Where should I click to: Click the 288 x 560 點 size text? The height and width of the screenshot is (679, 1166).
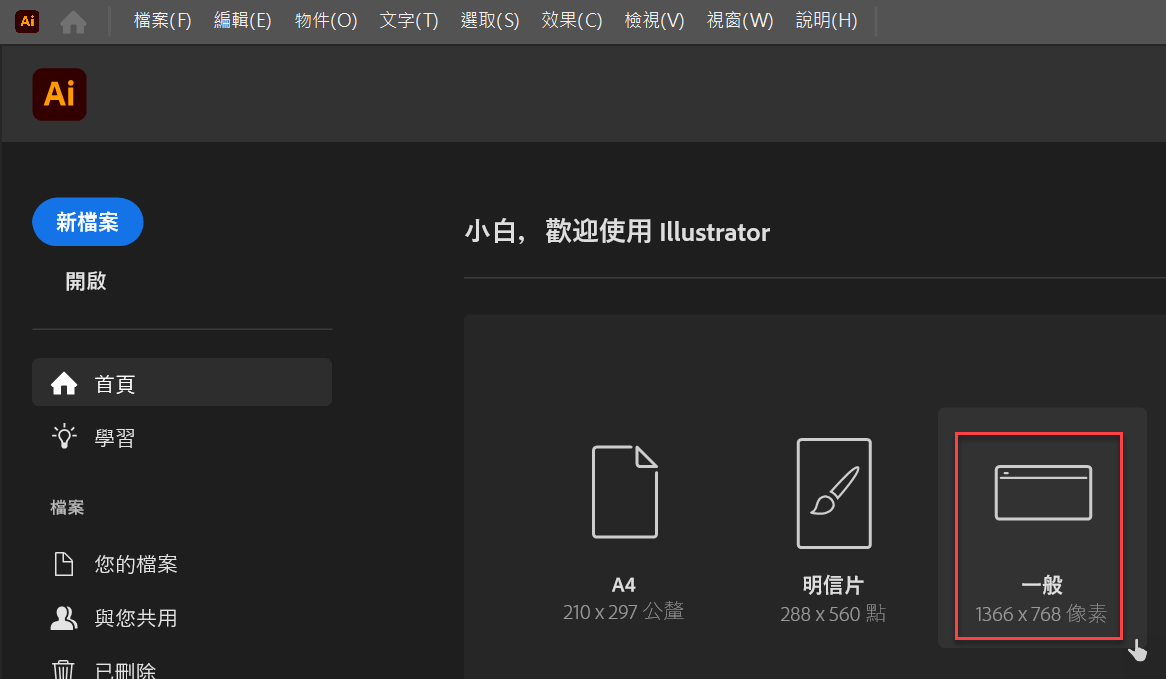click(x=833, y=614)
